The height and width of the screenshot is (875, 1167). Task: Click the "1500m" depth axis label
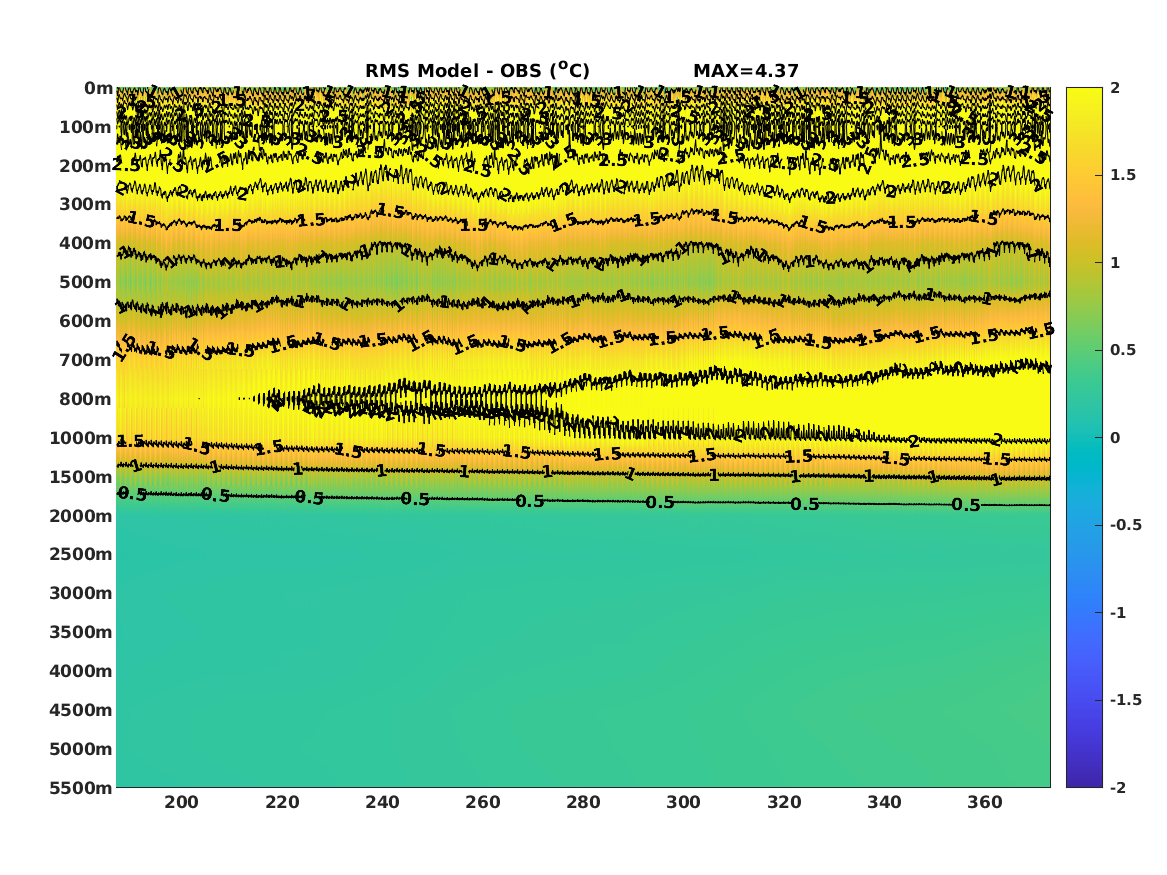coord(81,477)
